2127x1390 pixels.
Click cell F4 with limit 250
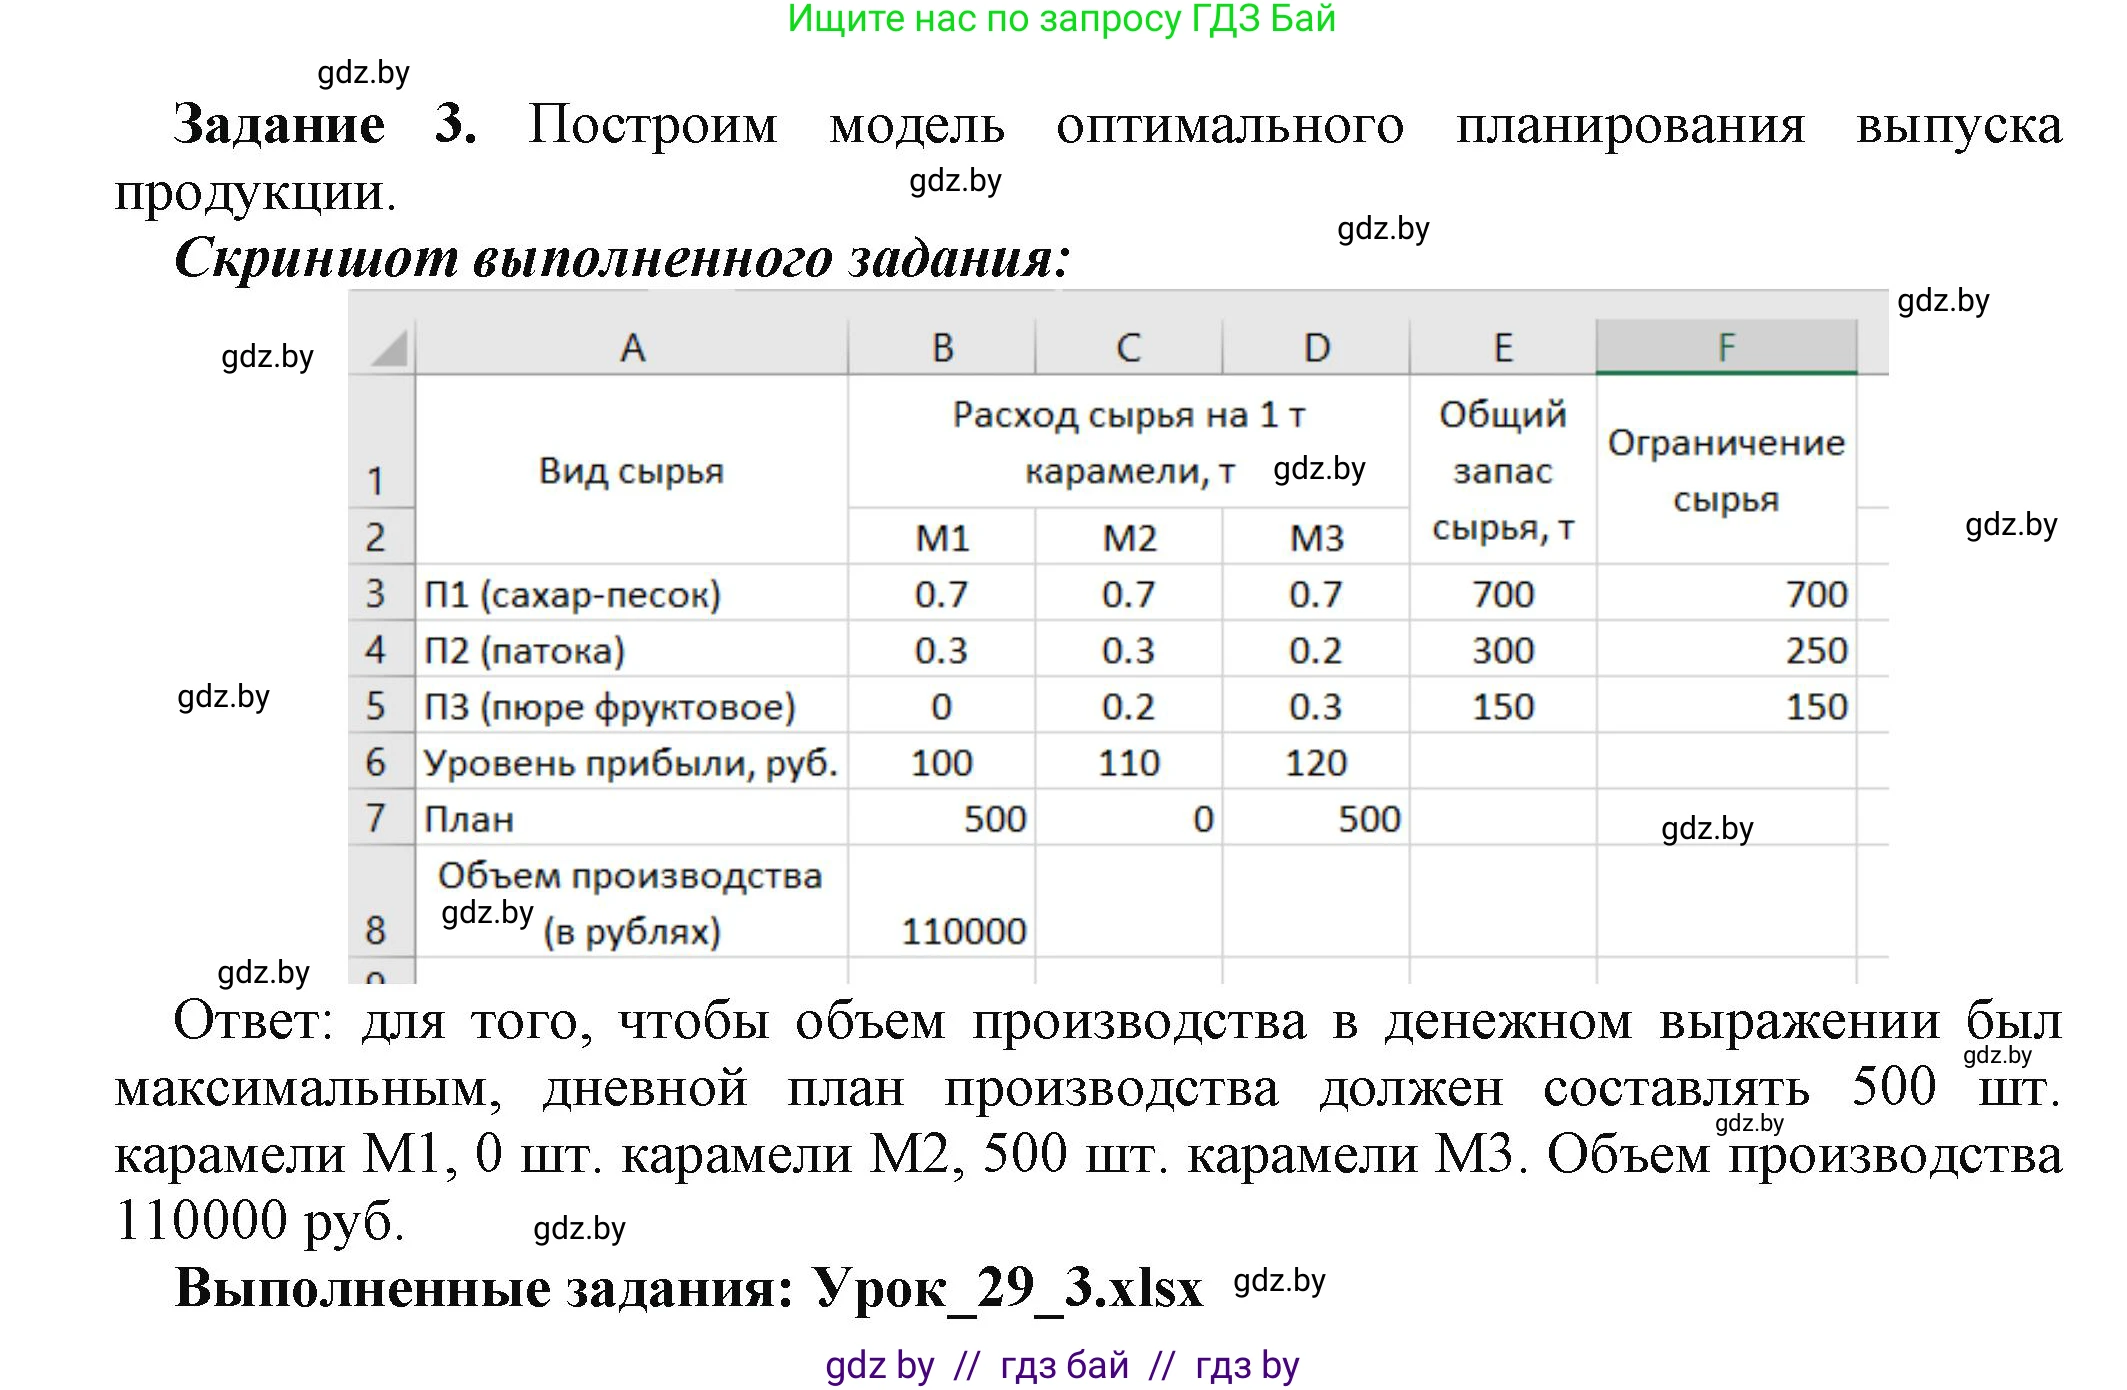pos(1727,649)
